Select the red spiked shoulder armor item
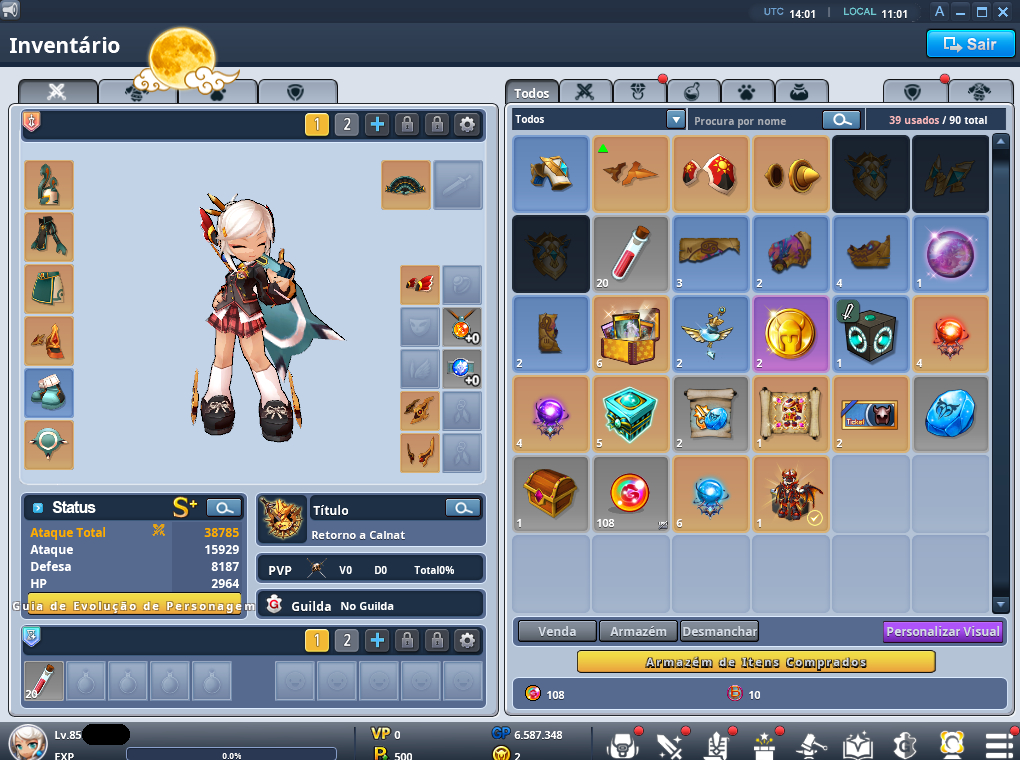Viewport: 1020px width, 760px height. (710, 174)
